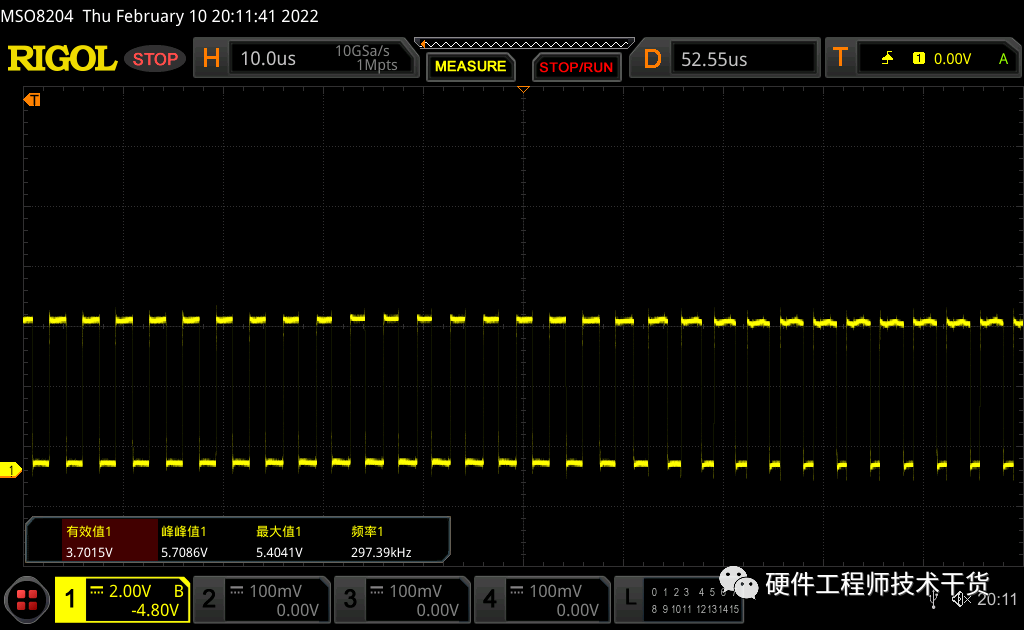
Task: Open trigger T settings label
Action: pos(840,58)
